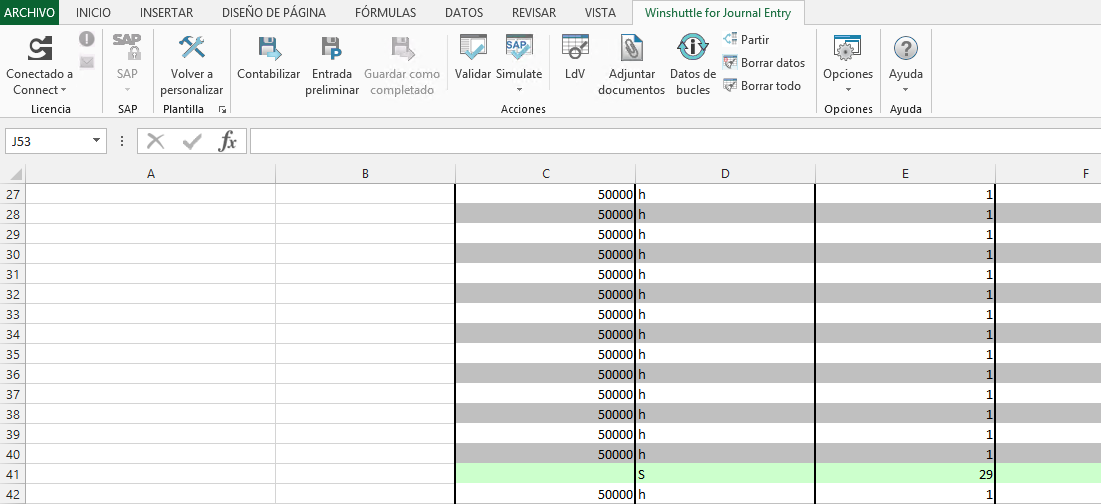The width and height of the screenshot is (1101, 504).
Task: Click the Adjuntar documentos paperclip icon
Action: [631, 48]
